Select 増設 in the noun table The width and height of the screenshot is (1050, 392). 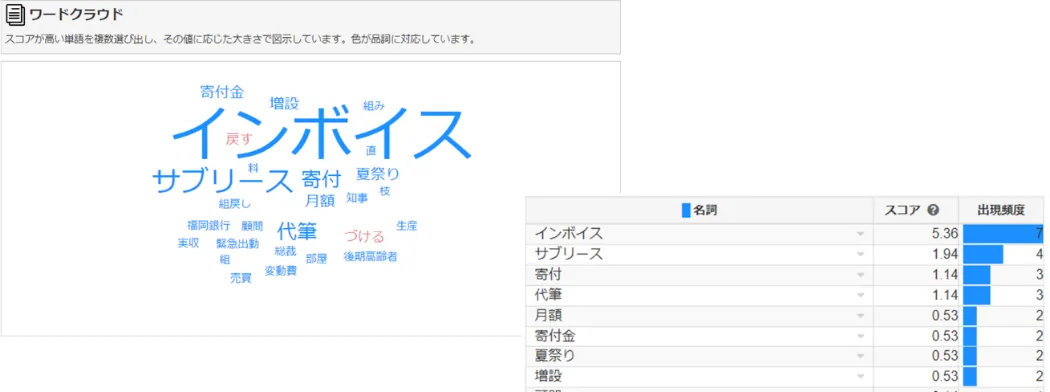point(548,377)
